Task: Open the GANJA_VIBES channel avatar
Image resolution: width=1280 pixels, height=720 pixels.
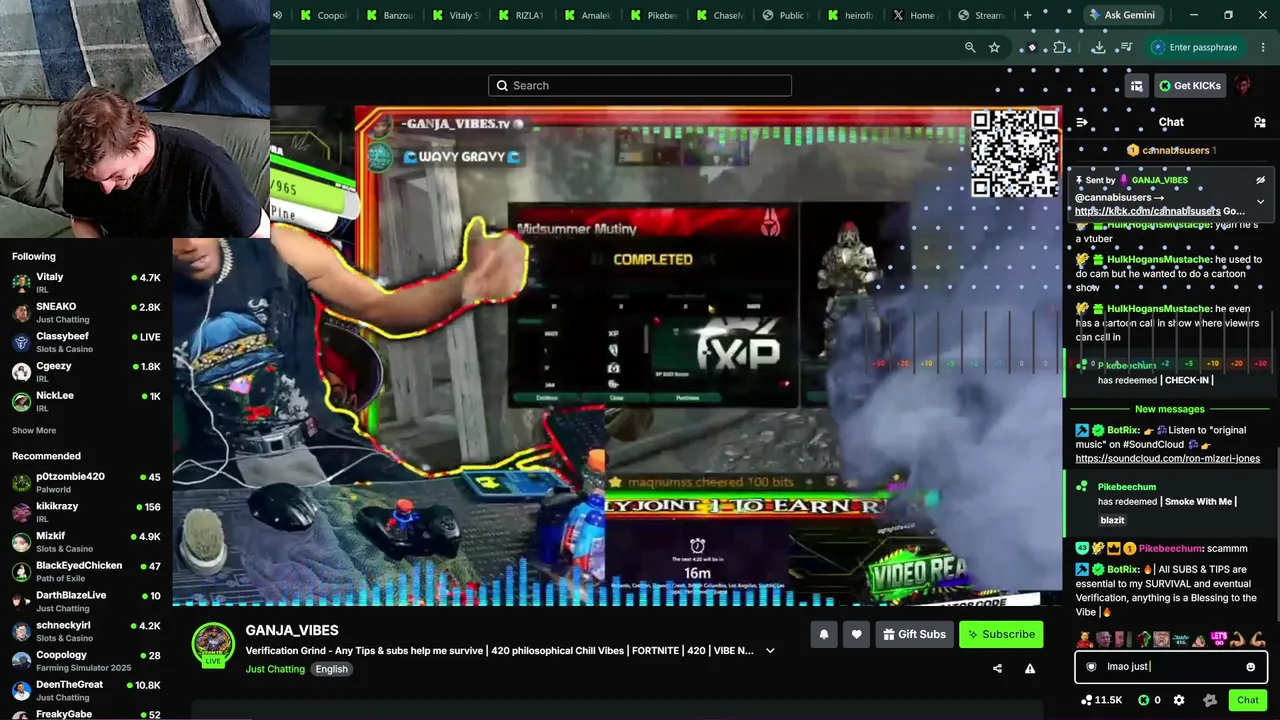Action: 213,645
